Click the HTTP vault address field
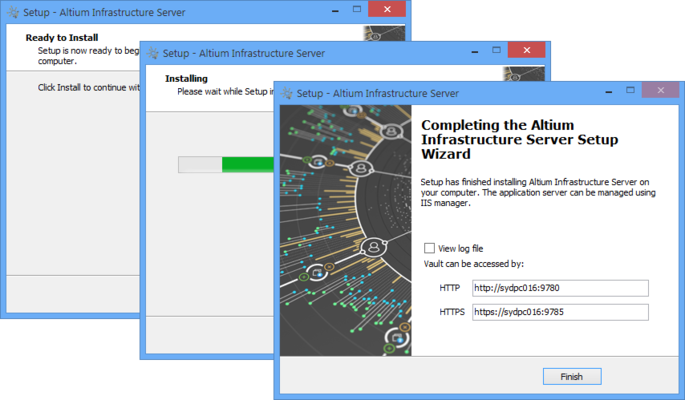The height and width of the screenshot is (400, 685). tap(560, 288)
